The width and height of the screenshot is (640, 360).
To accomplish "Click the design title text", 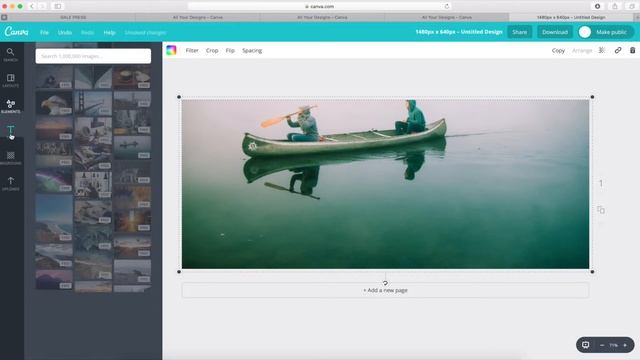I will [x=459, y=32].
